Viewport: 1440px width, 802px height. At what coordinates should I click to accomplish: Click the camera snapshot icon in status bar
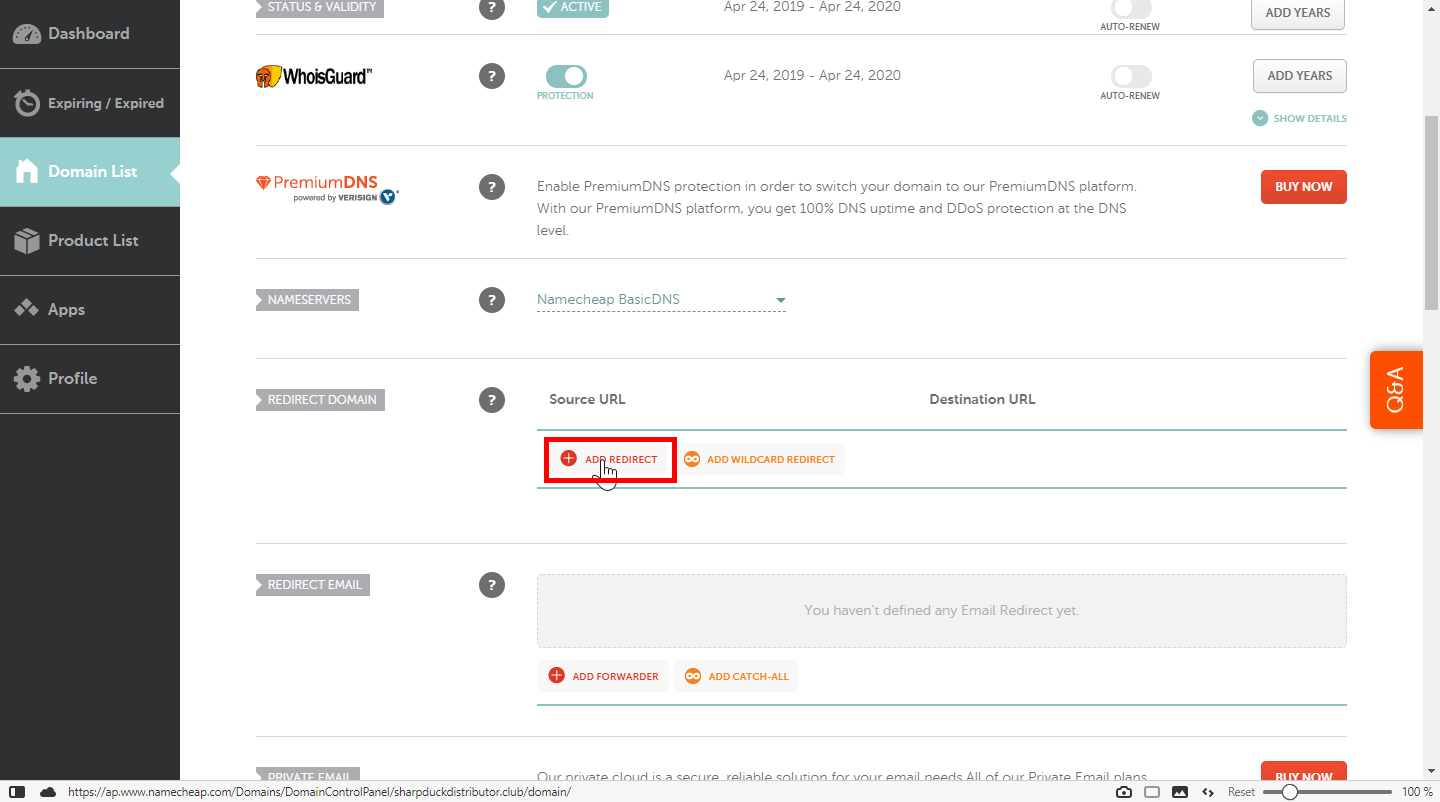(x=1124, y=792)
